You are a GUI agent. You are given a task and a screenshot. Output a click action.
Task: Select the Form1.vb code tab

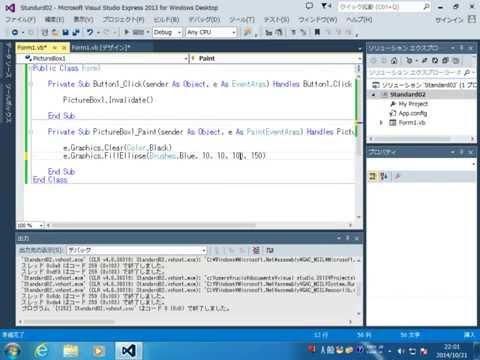(x=32, y=48)
